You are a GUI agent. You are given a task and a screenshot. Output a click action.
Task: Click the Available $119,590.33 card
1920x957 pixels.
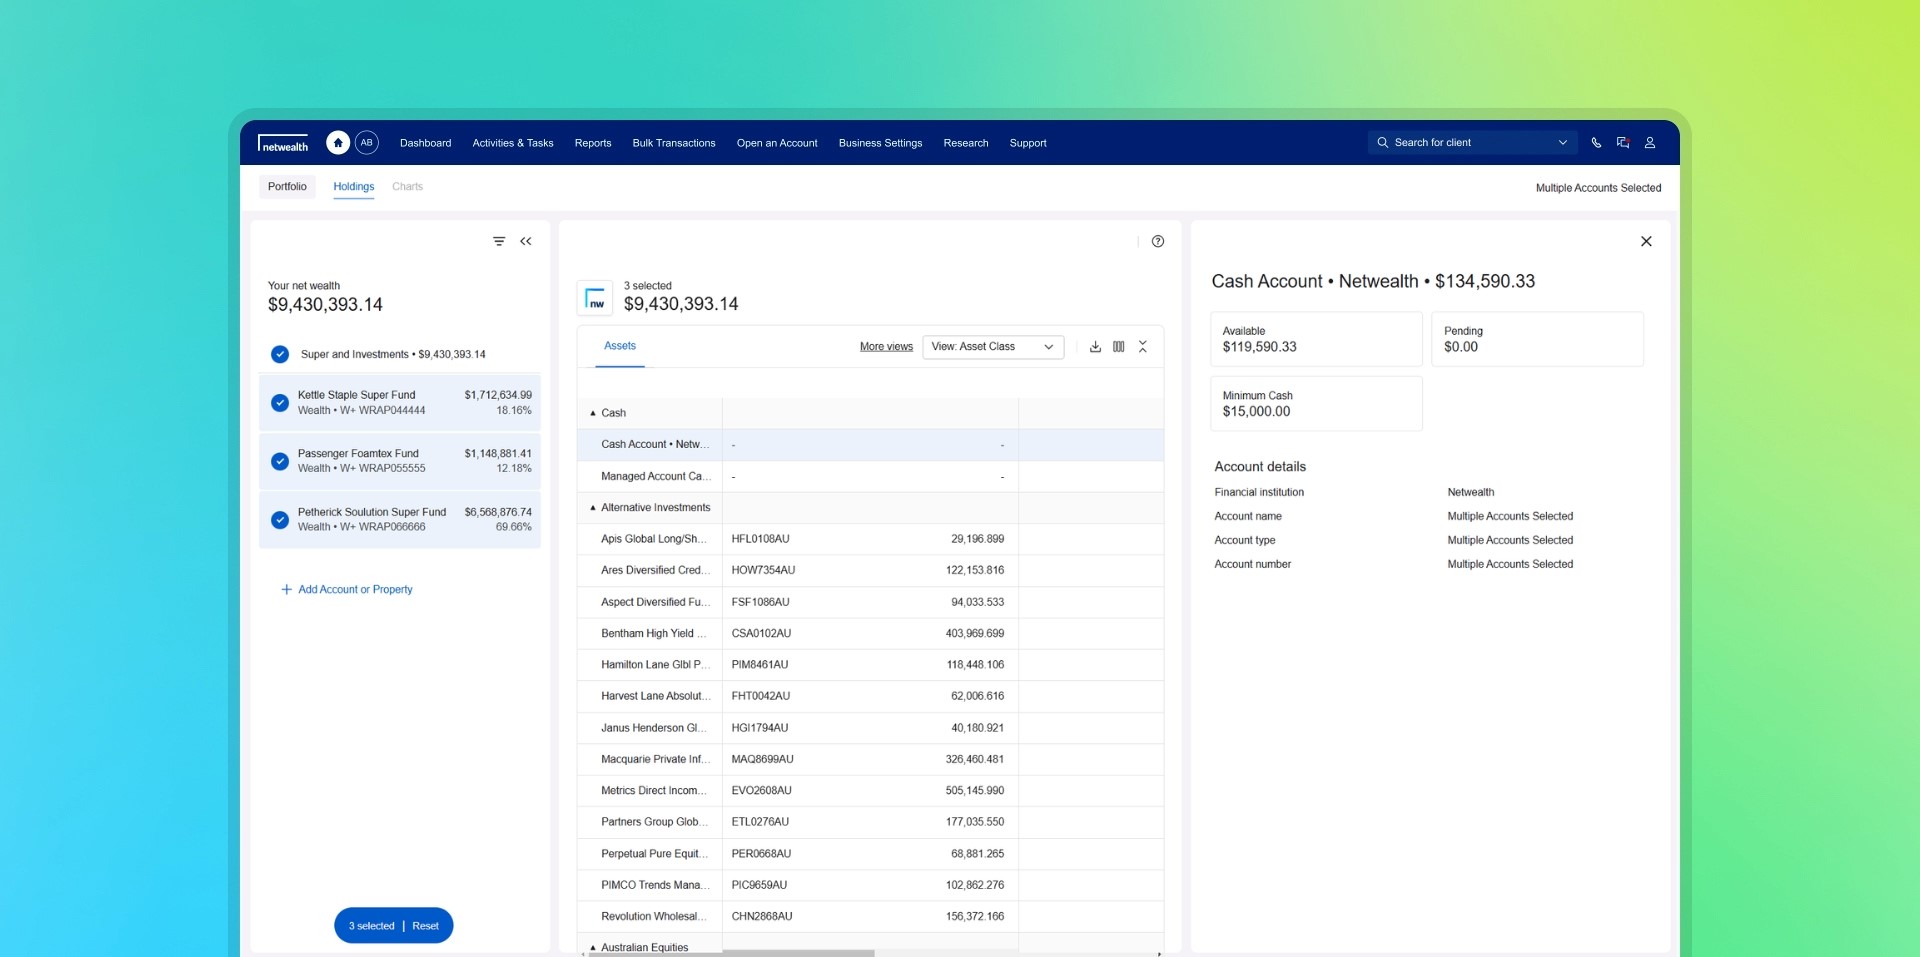point(1316,339)
